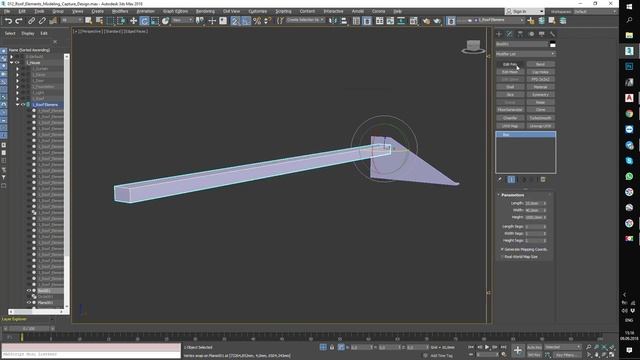Toggle the Angle Snap tool
Viewport: 640px width, 360px height.
point(246,20)
